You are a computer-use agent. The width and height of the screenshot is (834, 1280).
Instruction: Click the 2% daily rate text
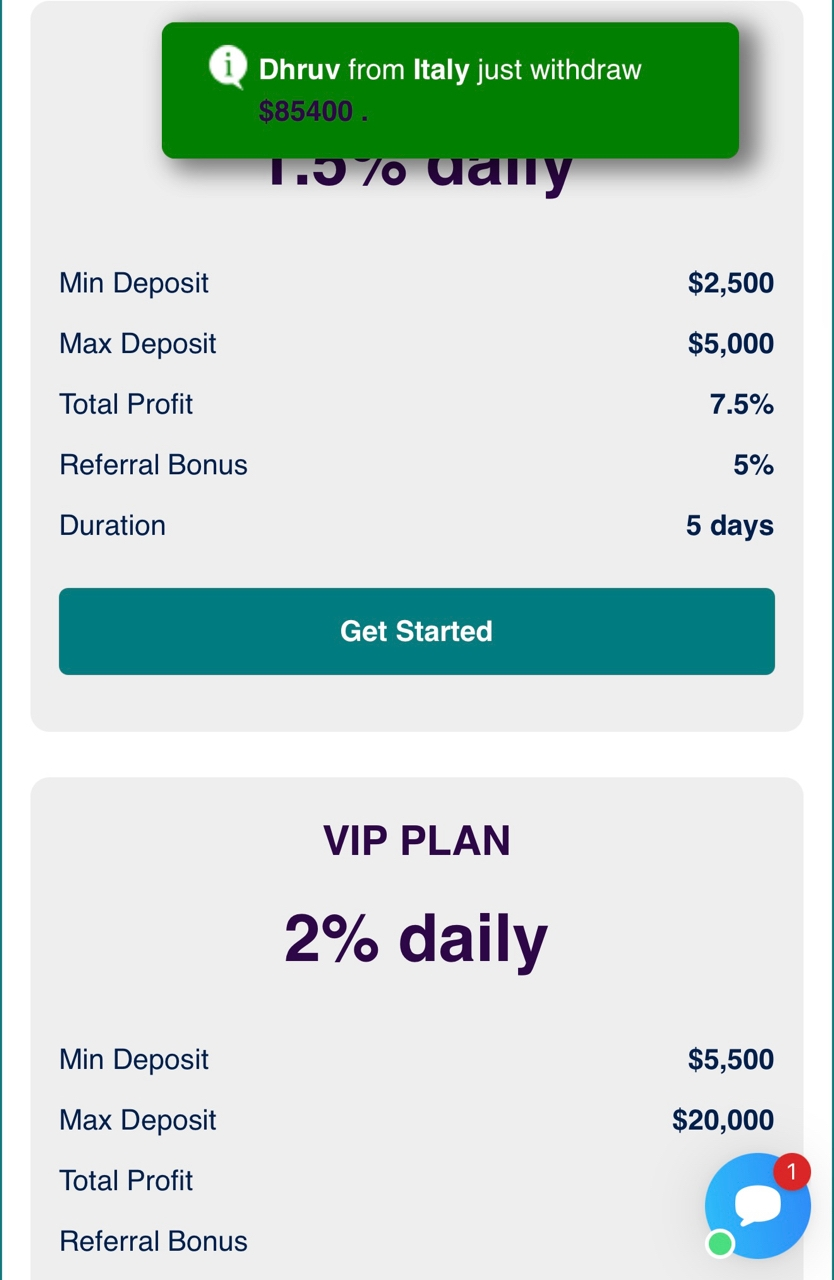pyautogui.click(x=416, y=939)
